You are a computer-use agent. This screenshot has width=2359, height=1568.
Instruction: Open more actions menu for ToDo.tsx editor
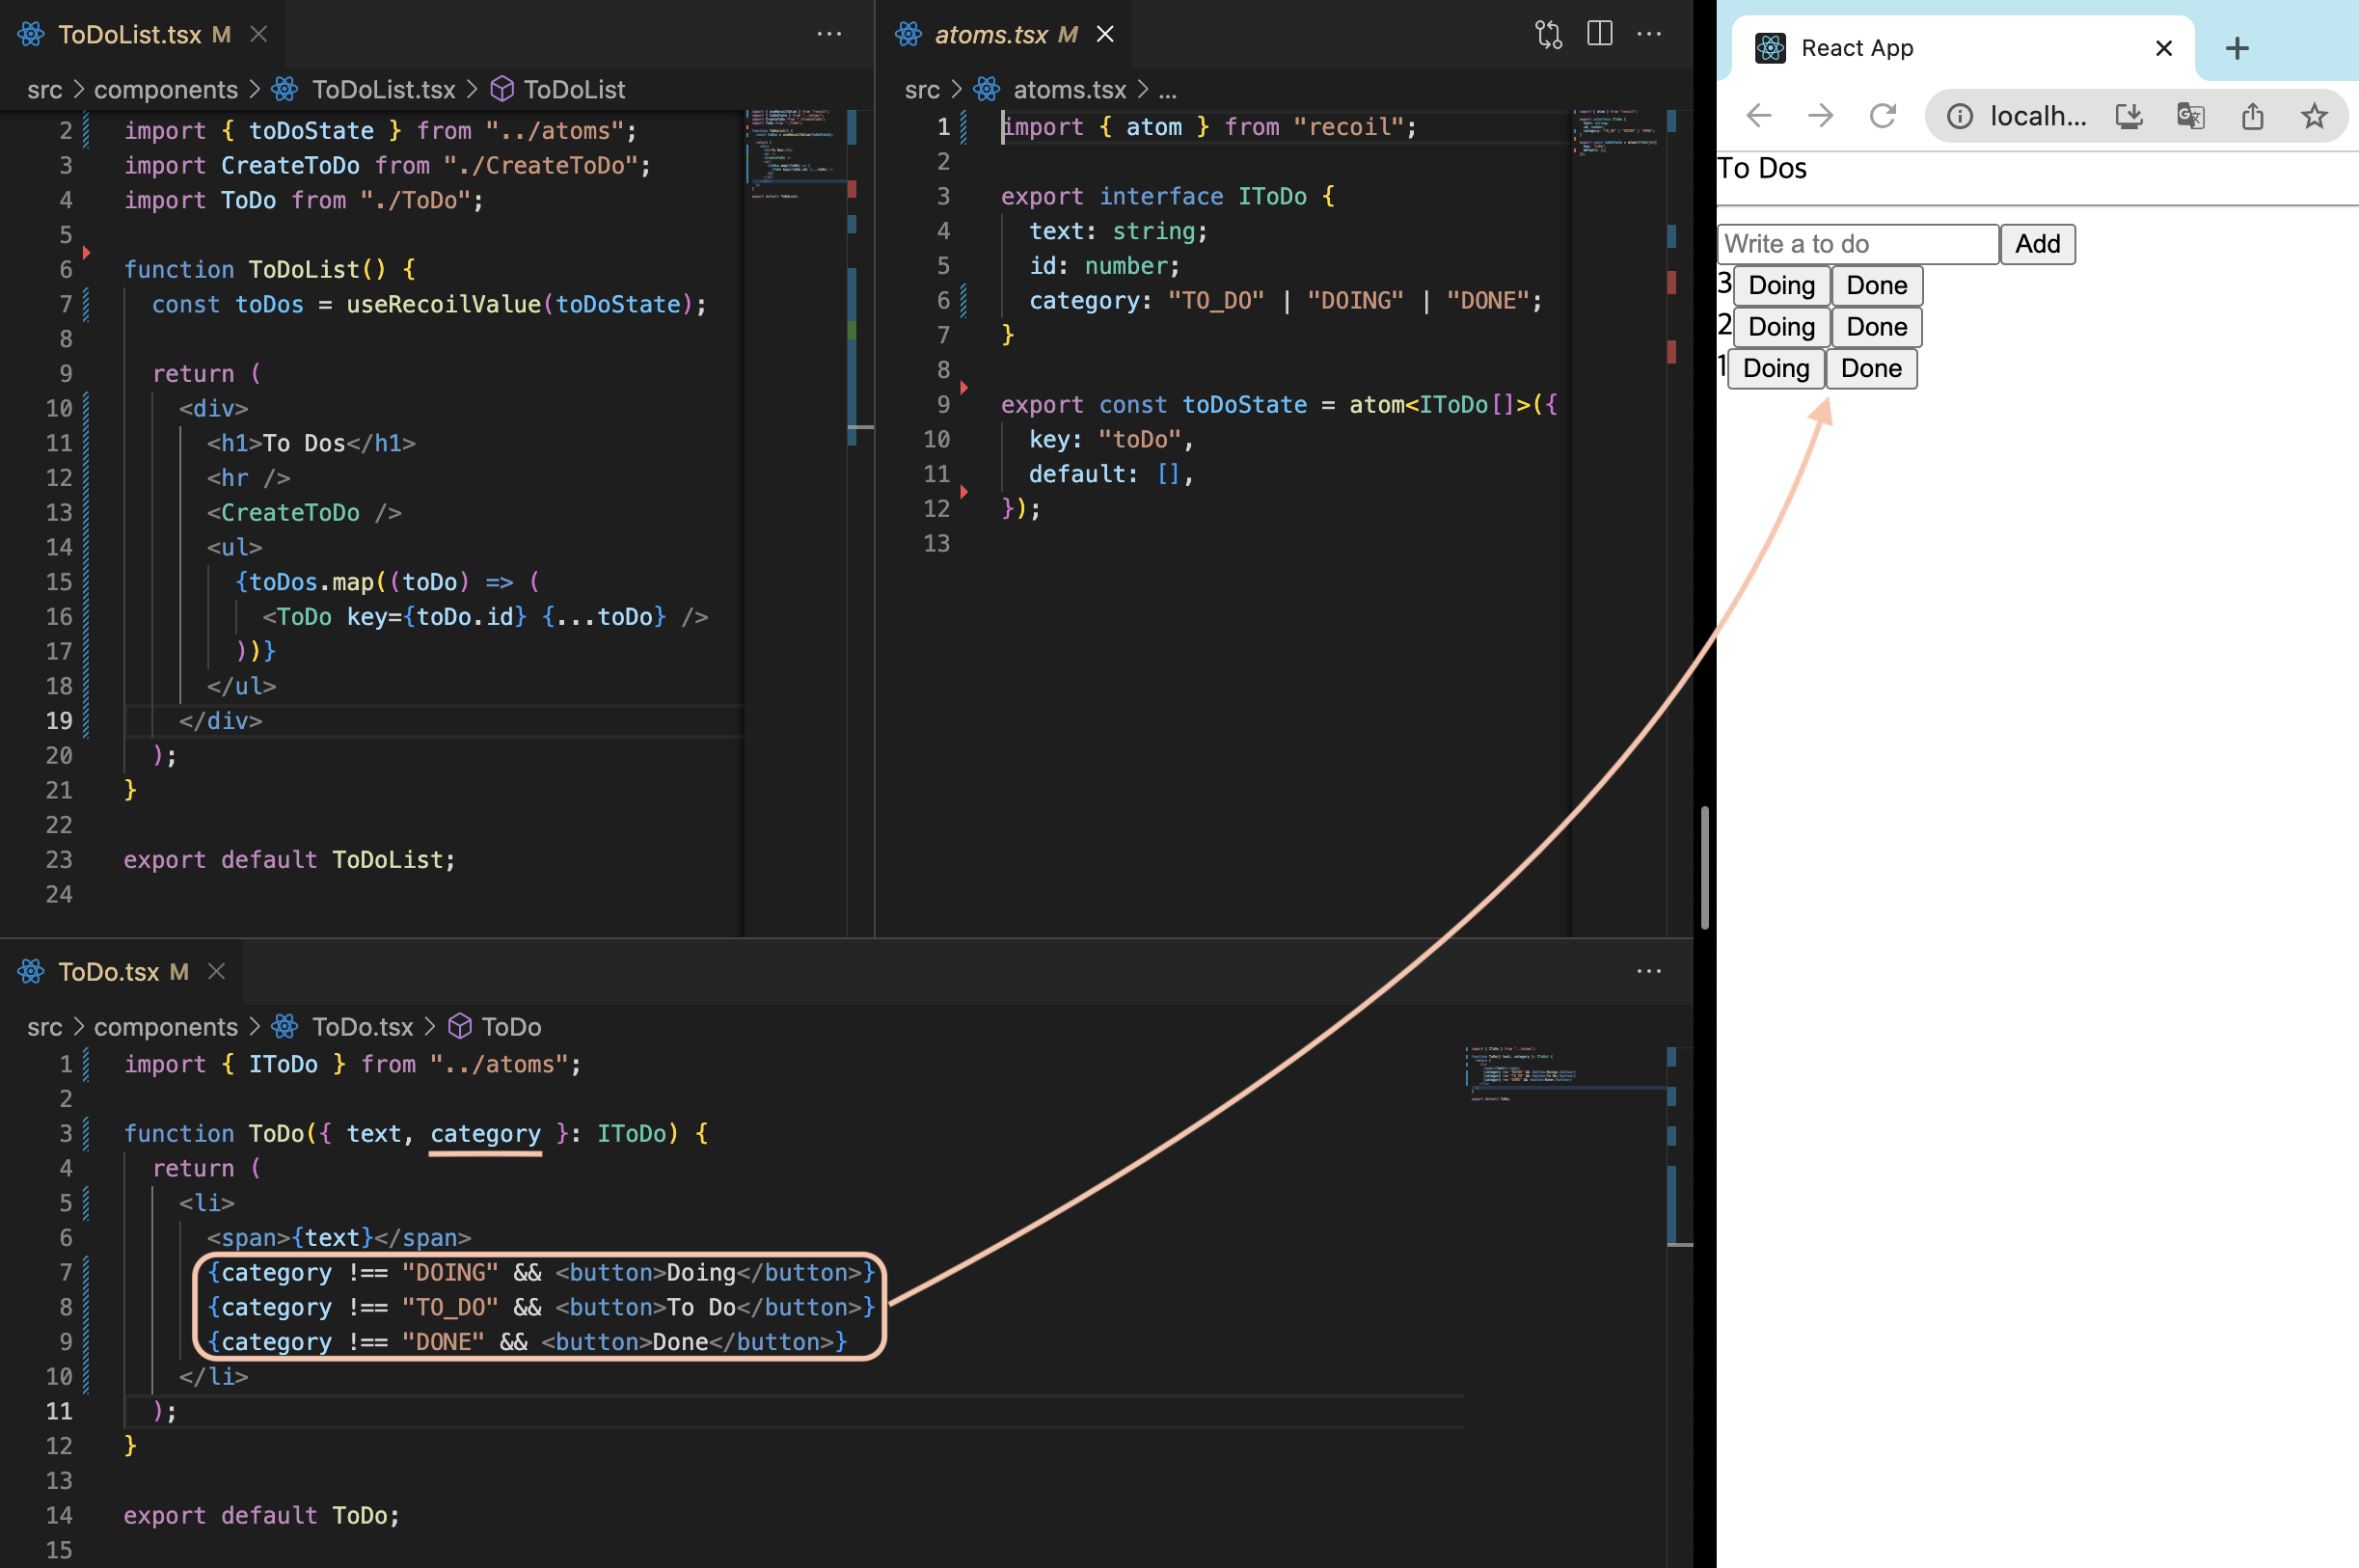click(1648, 971)
